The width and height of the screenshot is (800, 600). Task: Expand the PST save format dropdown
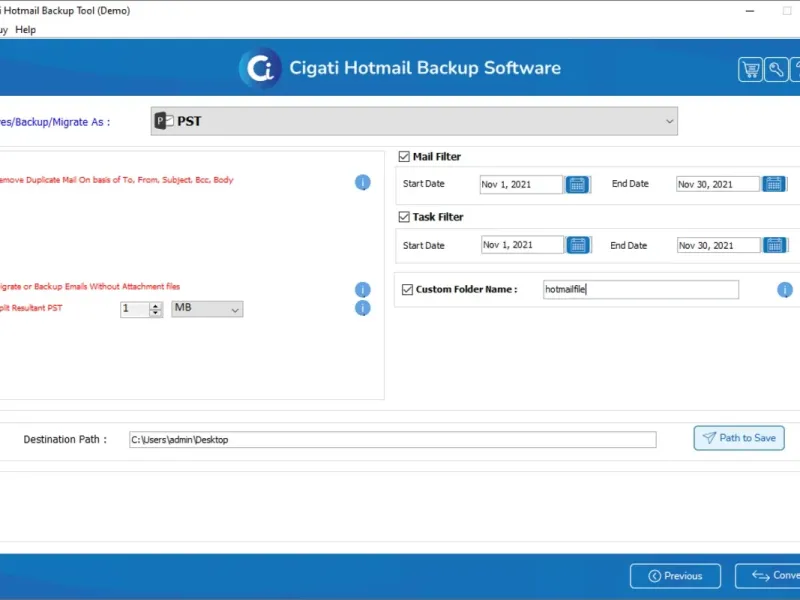click(669, 121)
